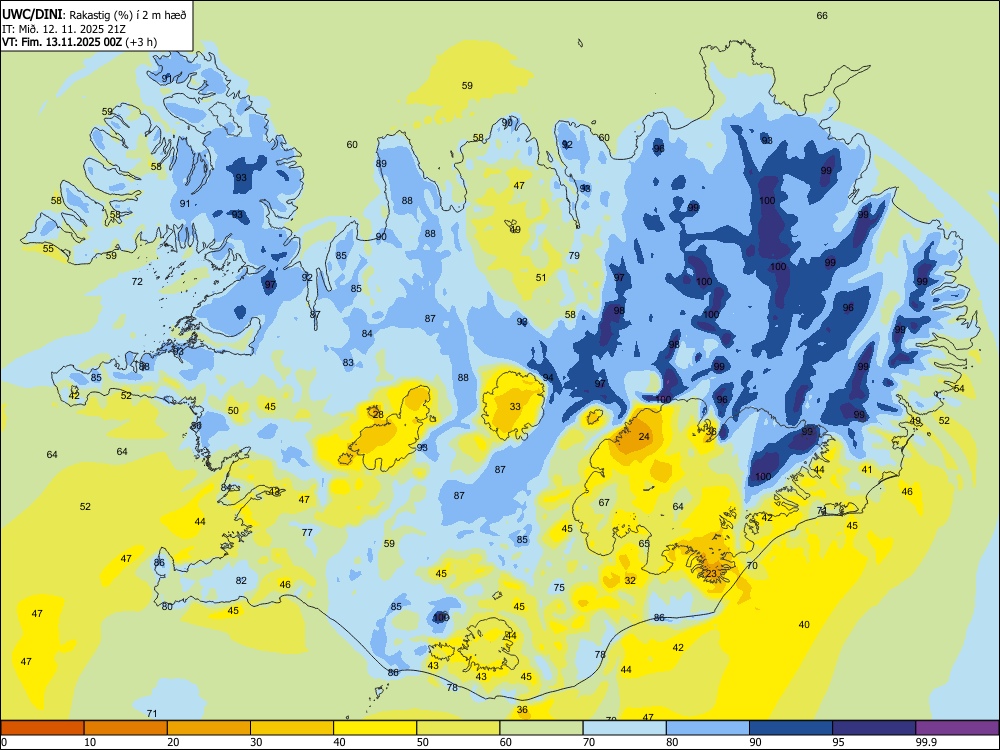Image resolution: width=1000 pixels, height=750 pixels.
Task: Select the 'Rakastig (%) í 2 m hæð' label
Action: click(x=126, y=15)
